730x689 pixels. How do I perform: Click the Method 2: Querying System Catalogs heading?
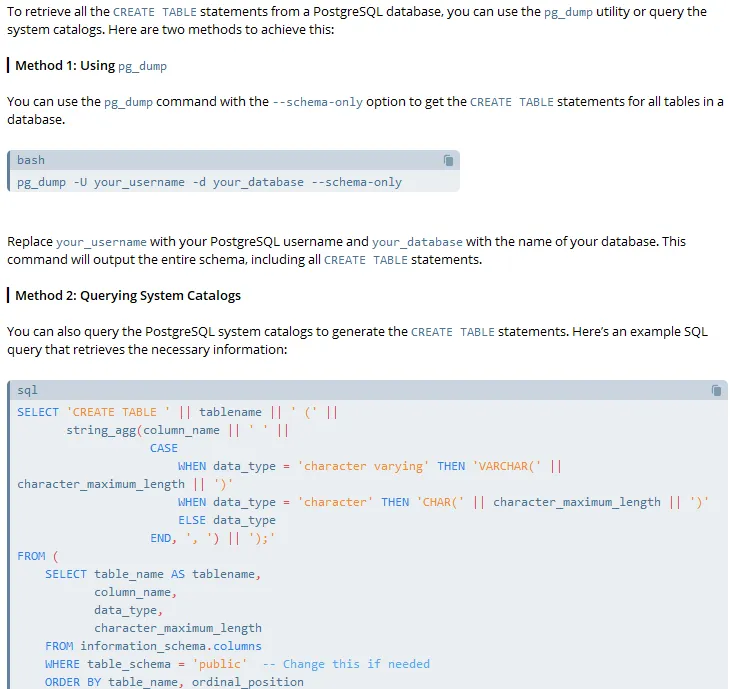click(x=128, y=295)
